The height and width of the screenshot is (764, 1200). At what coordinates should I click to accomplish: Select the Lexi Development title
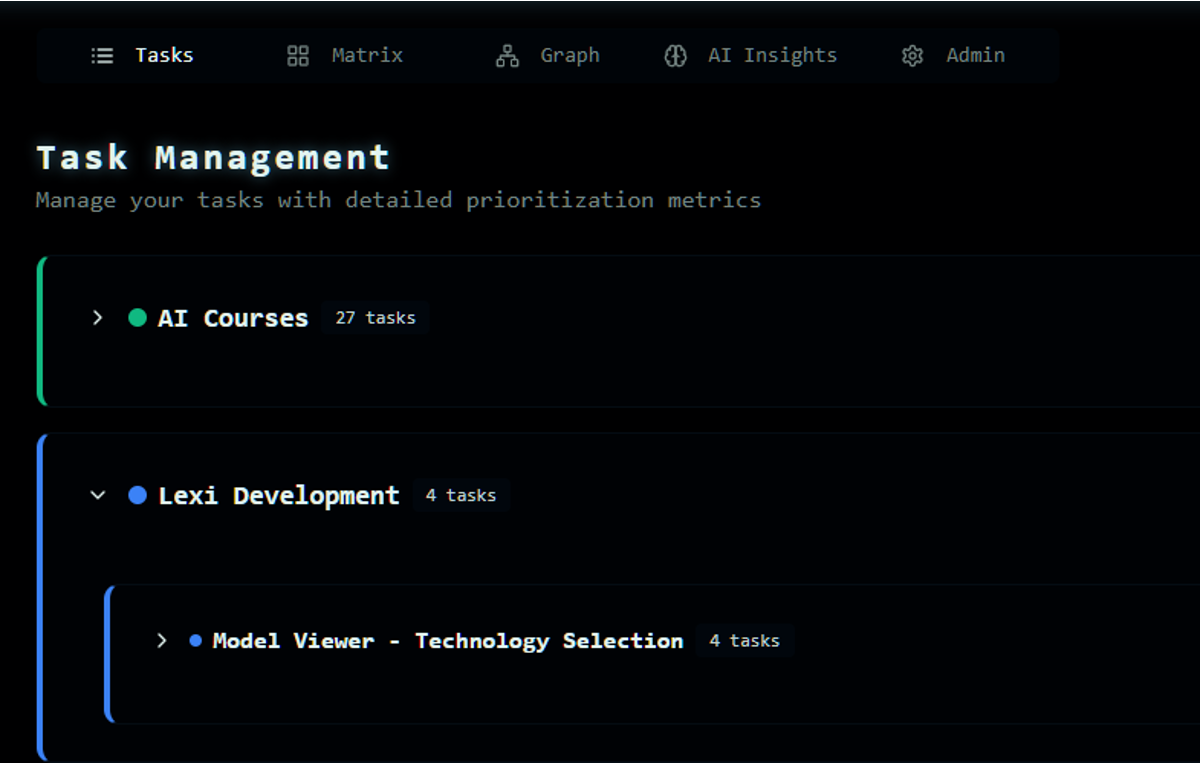tap(279, 495)
